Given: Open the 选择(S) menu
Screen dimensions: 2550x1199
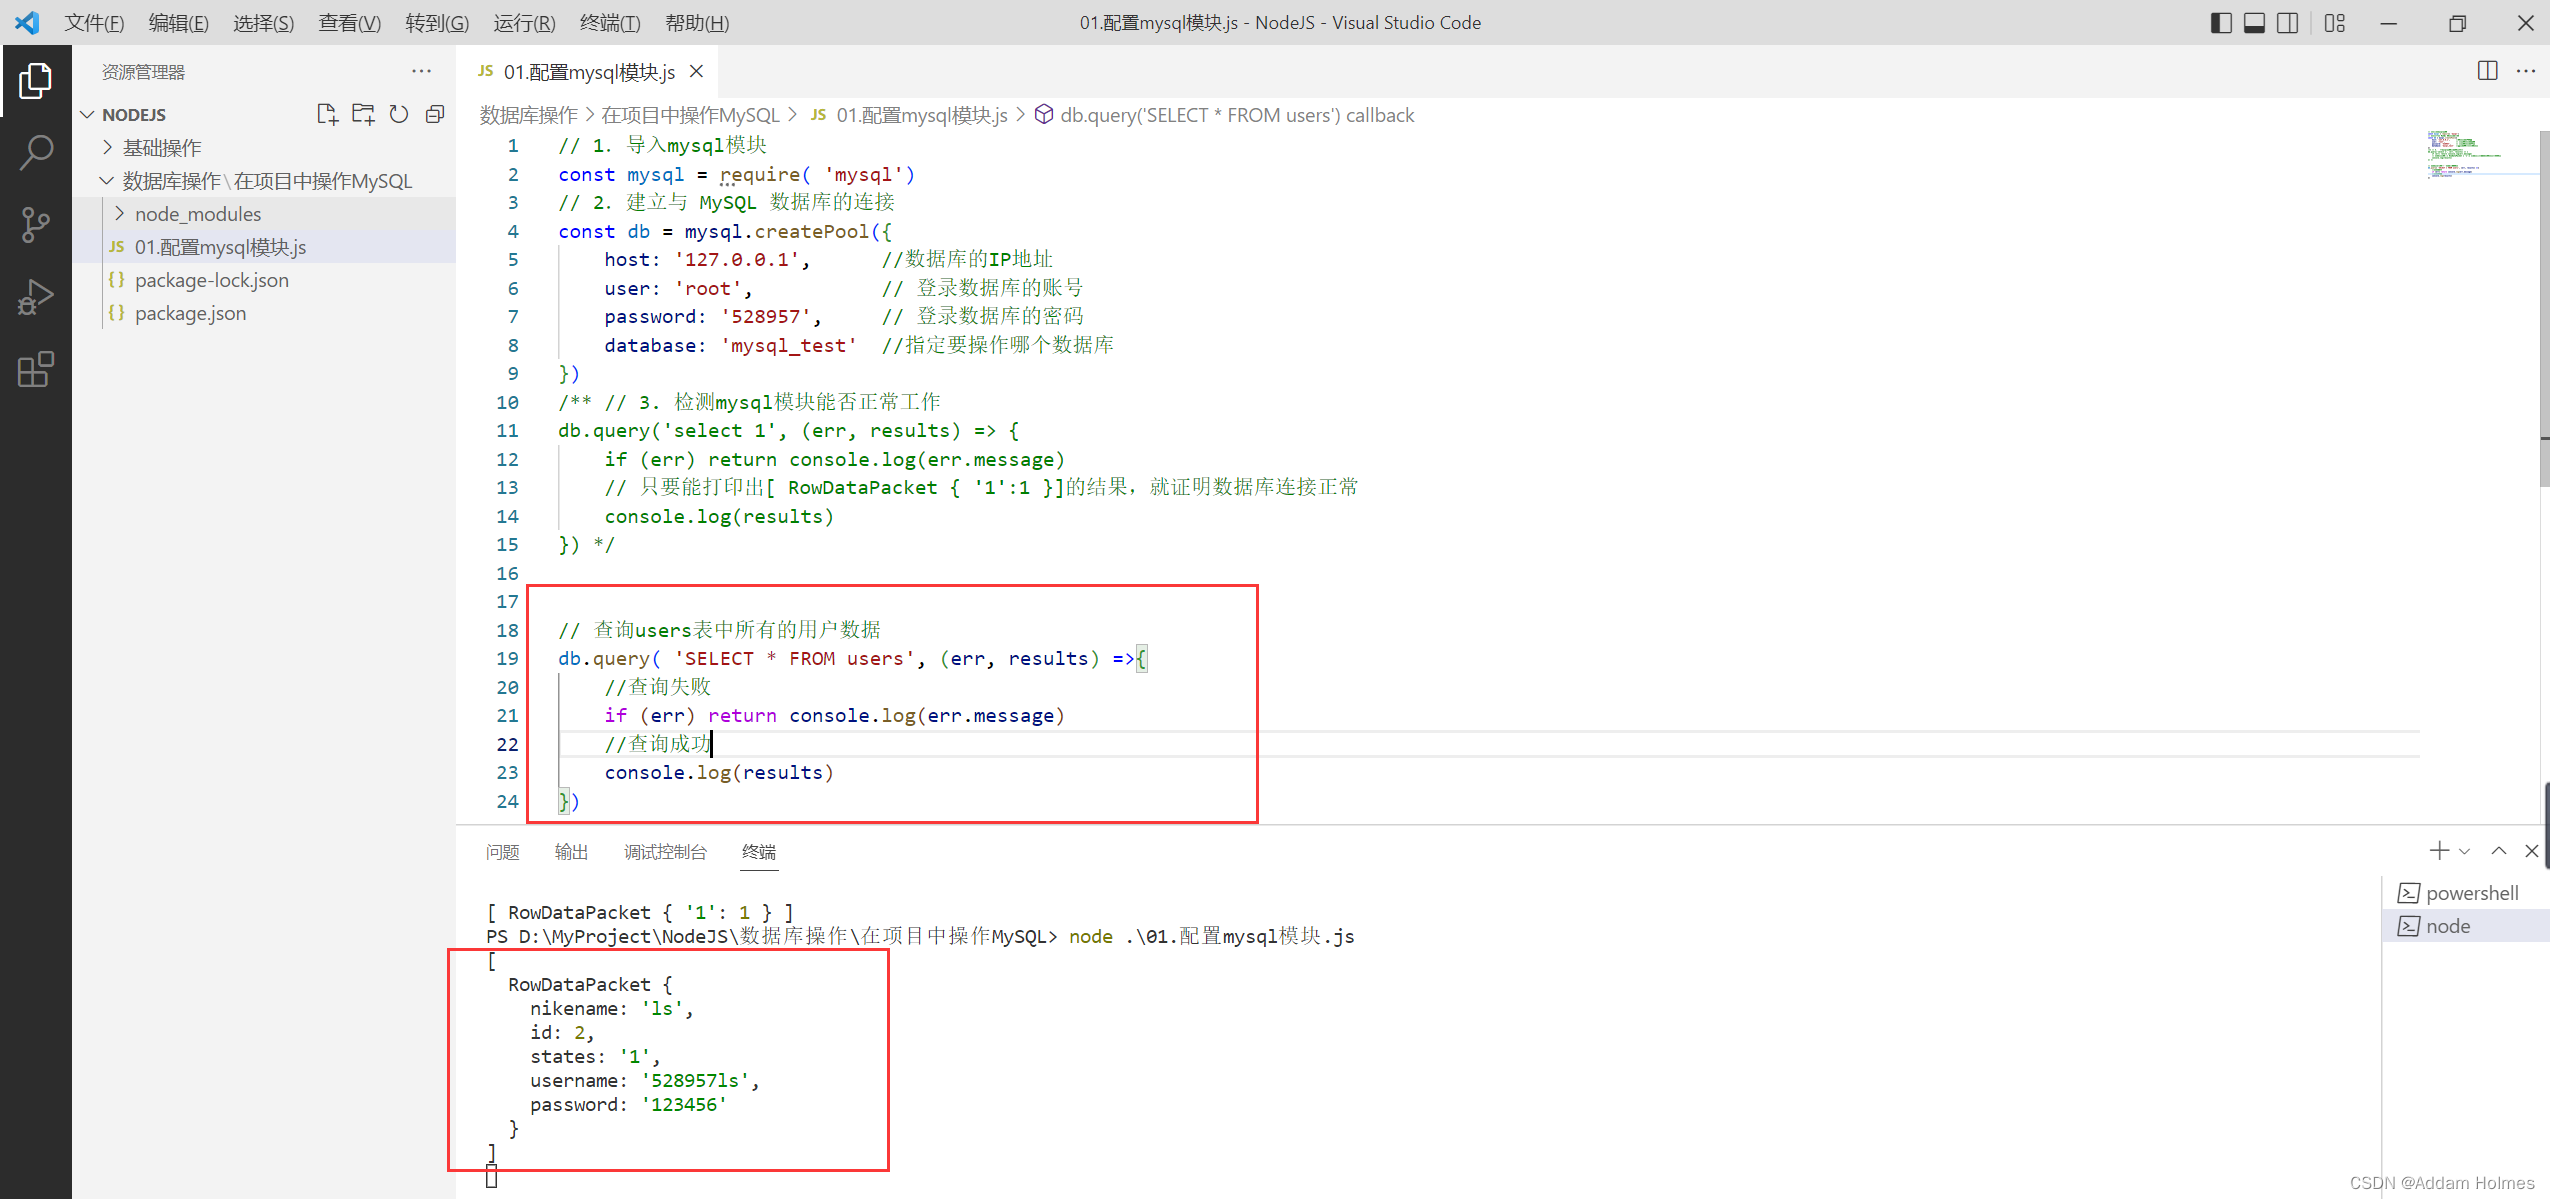Looking at the screenshot, I should coord(264,23).
